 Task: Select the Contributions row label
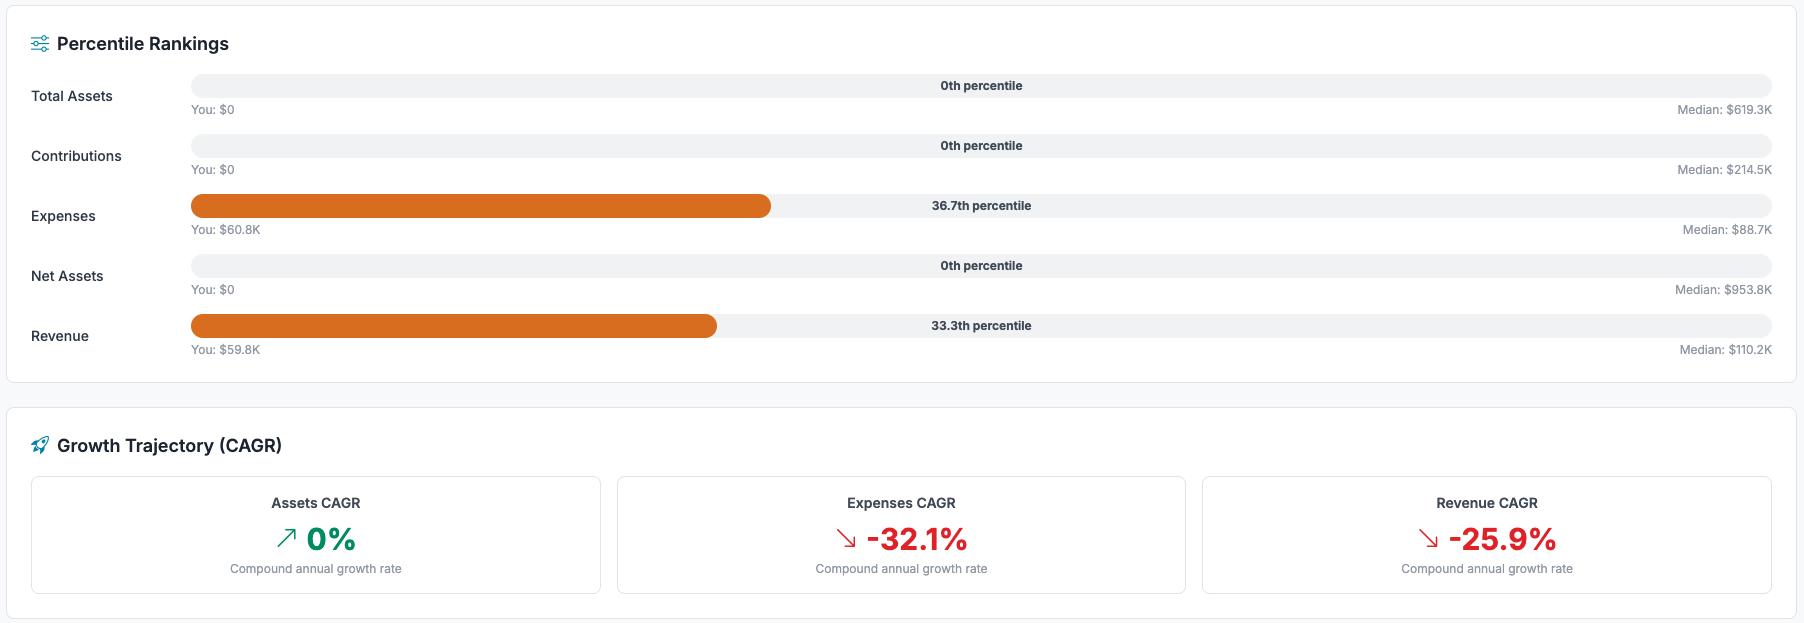(76, 156)
